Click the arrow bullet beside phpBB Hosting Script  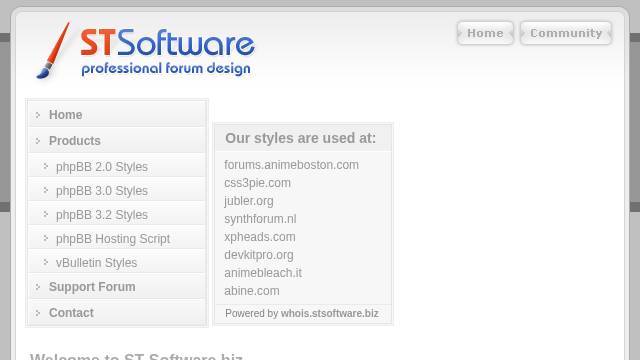click(46, 238)
